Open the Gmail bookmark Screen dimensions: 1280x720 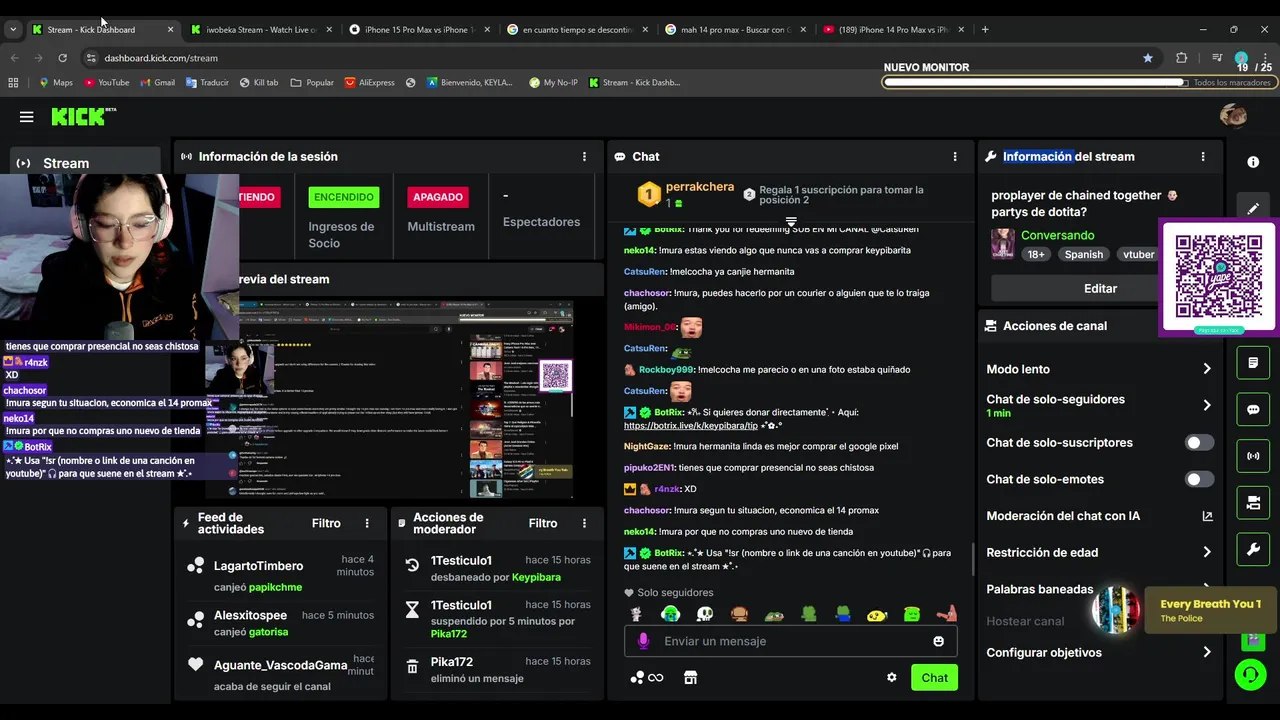click(x=157, y=82)
